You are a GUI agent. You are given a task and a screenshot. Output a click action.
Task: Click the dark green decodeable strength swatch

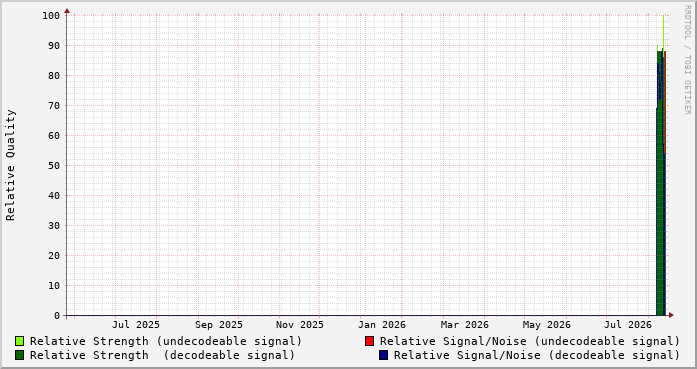[x=19, y=355]
